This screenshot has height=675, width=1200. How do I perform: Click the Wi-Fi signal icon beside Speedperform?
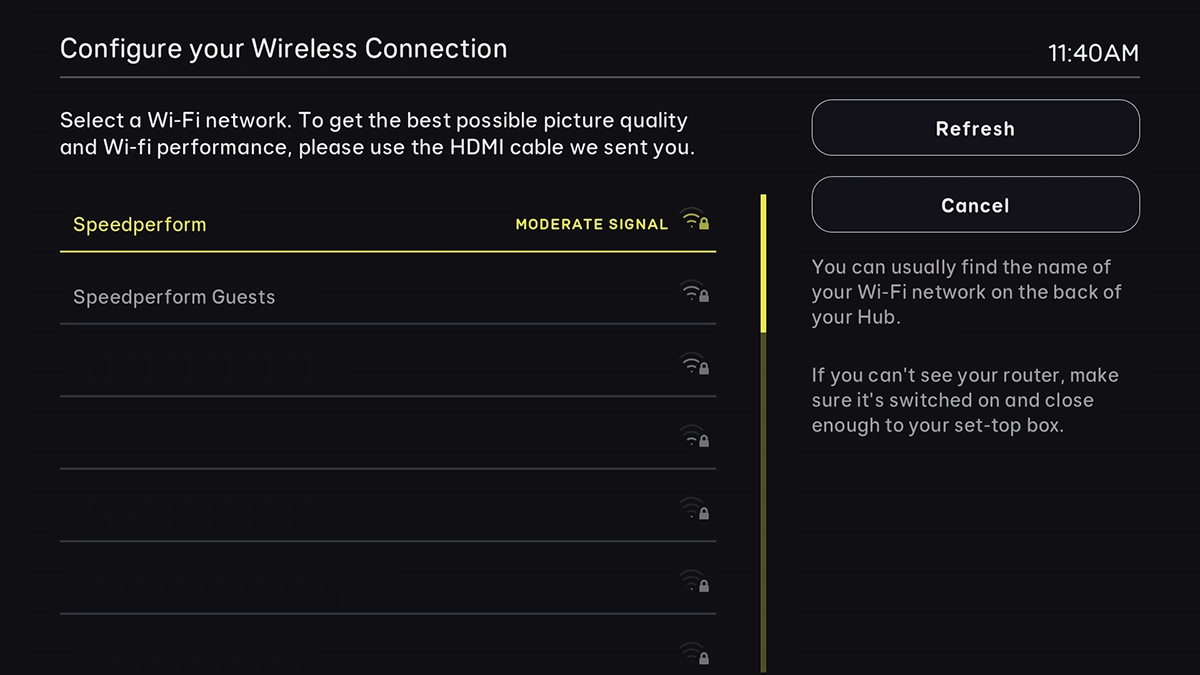pos(691,221)
